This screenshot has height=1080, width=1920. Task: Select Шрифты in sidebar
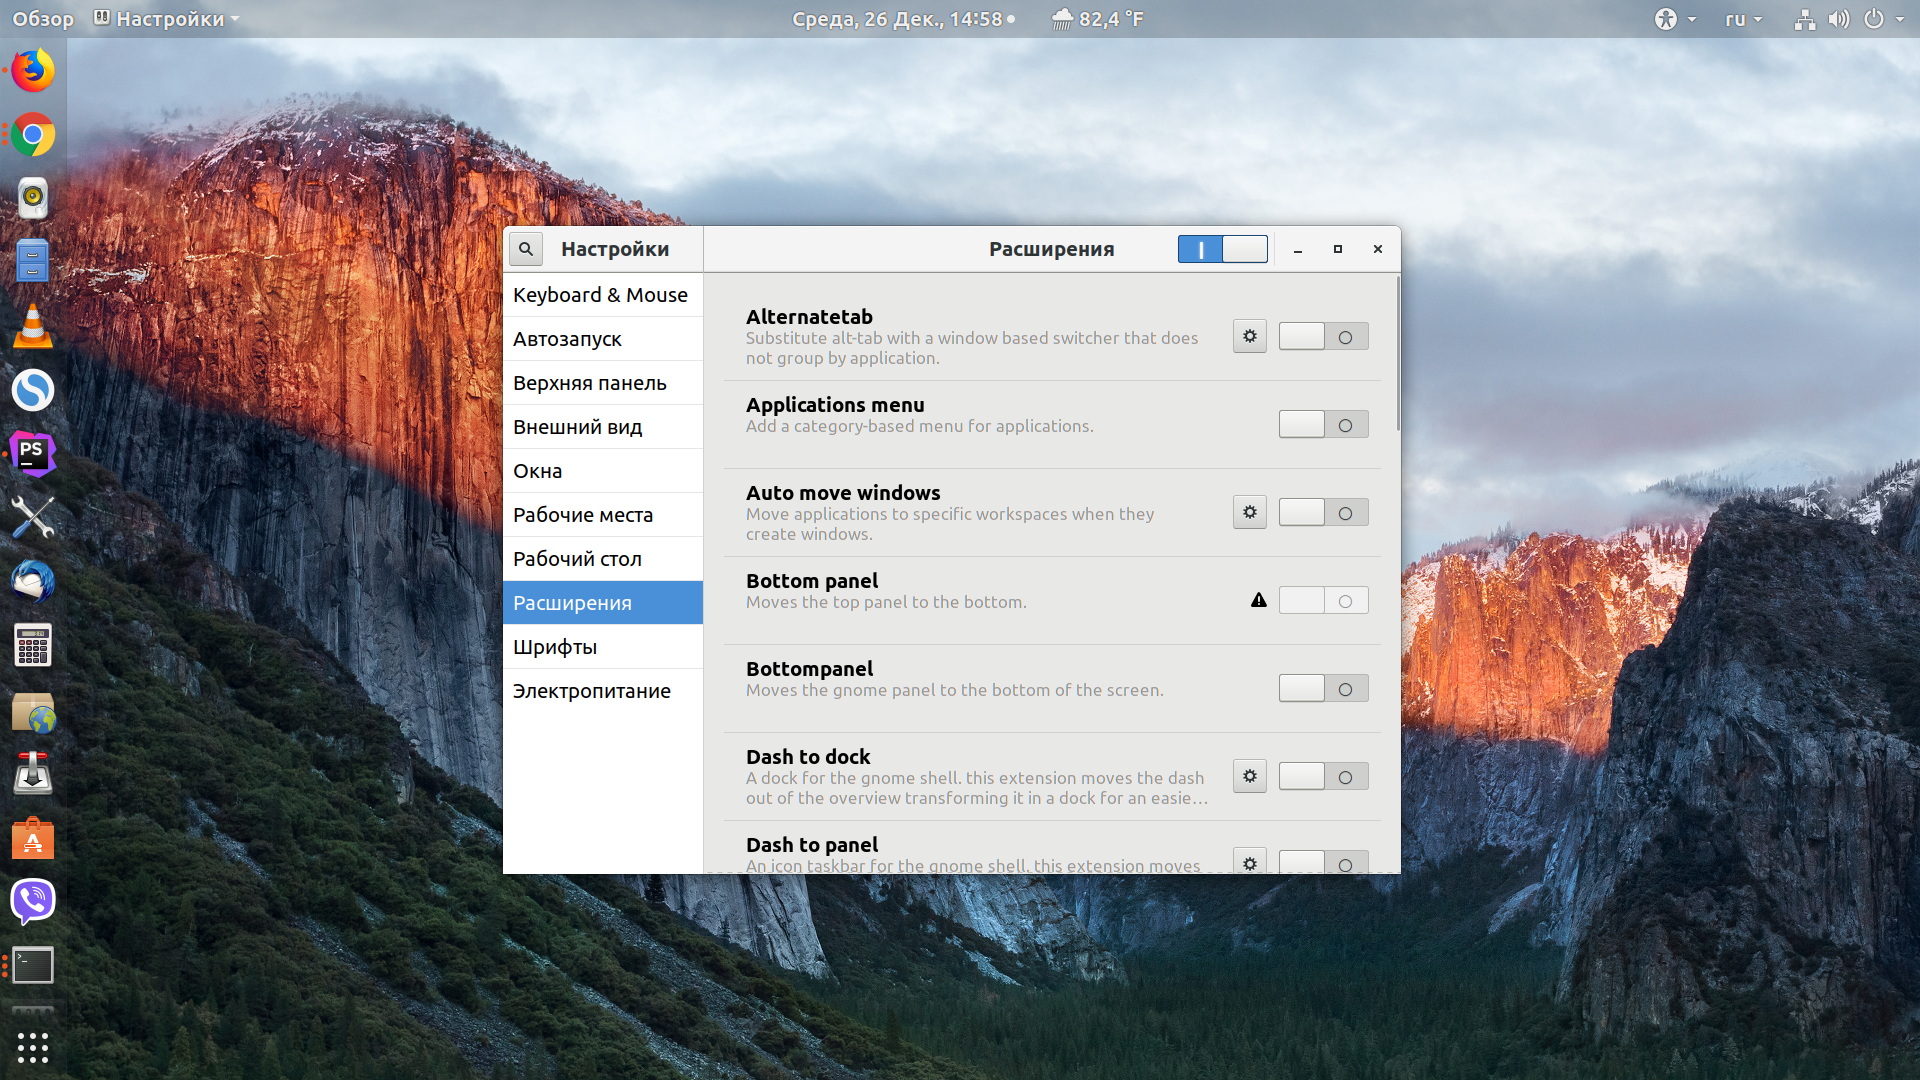coord(603,647)
